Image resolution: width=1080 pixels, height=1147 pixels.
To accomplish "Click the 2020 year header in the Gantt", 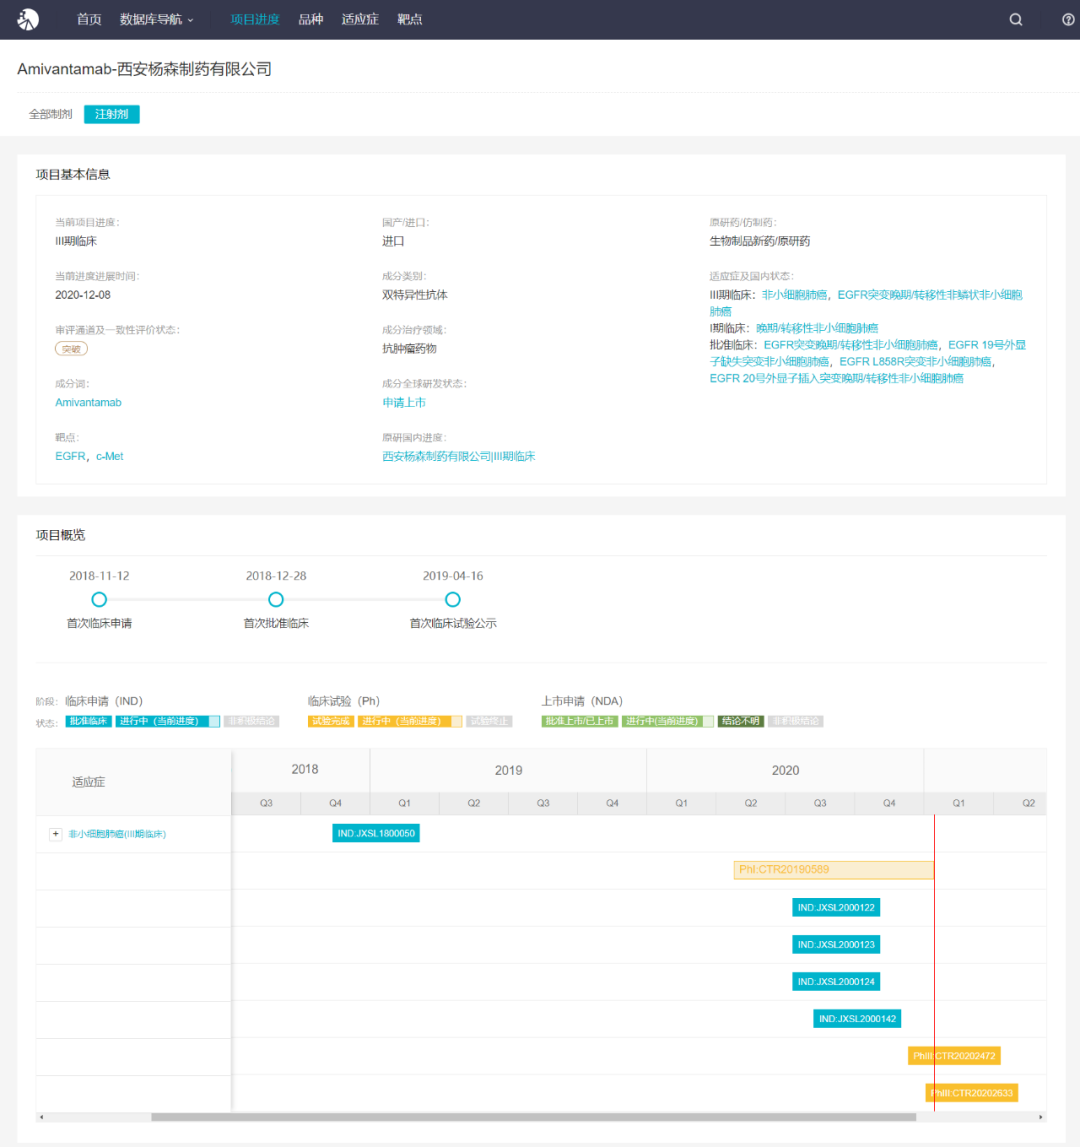I will tap(785, 770).
